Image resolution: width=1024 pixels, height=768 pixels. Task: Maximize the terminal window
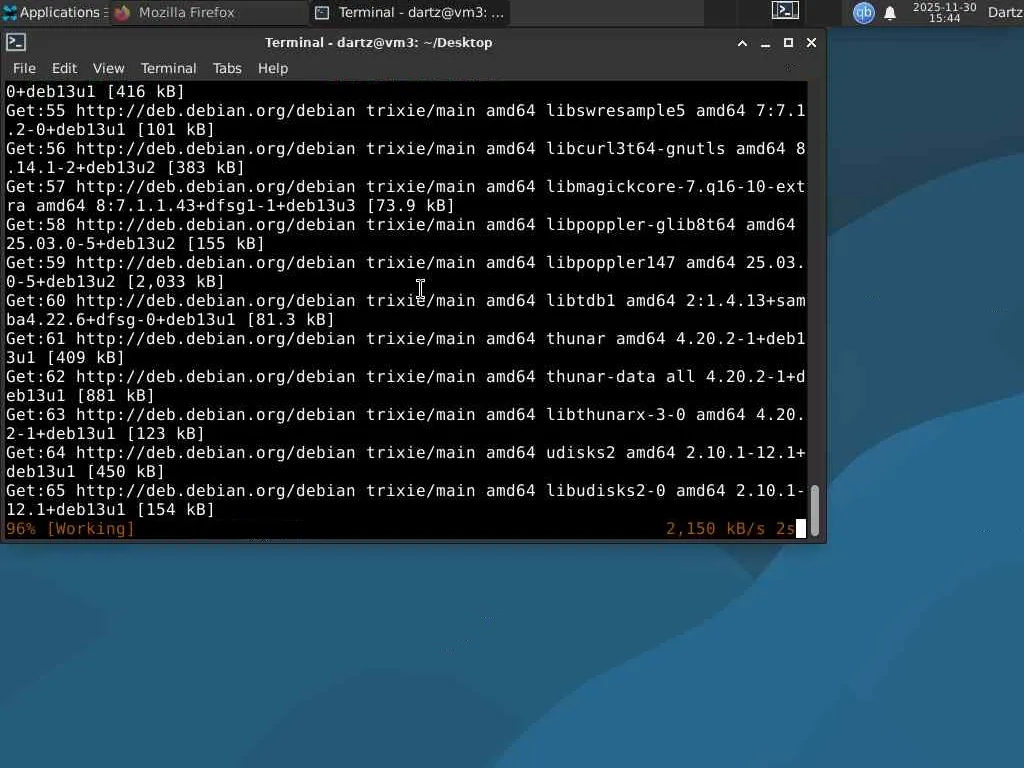[788, 43]
